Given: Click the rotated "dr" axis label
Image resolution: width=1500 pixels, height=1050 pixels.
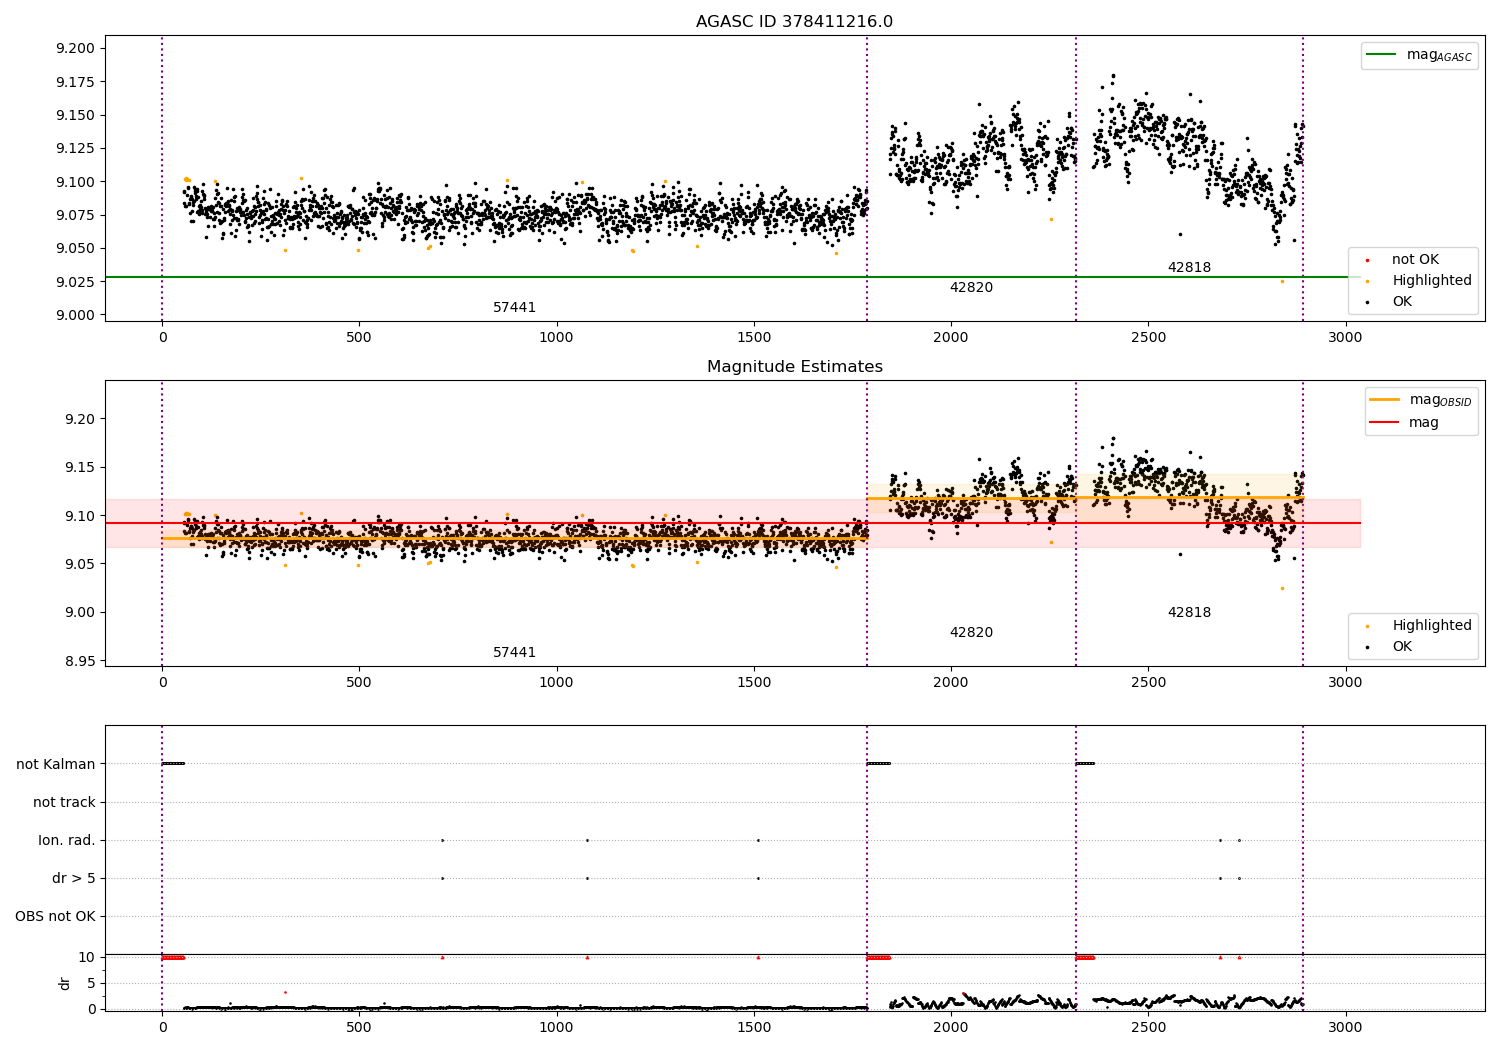Looking at the screenshot, I should [65, 983].
